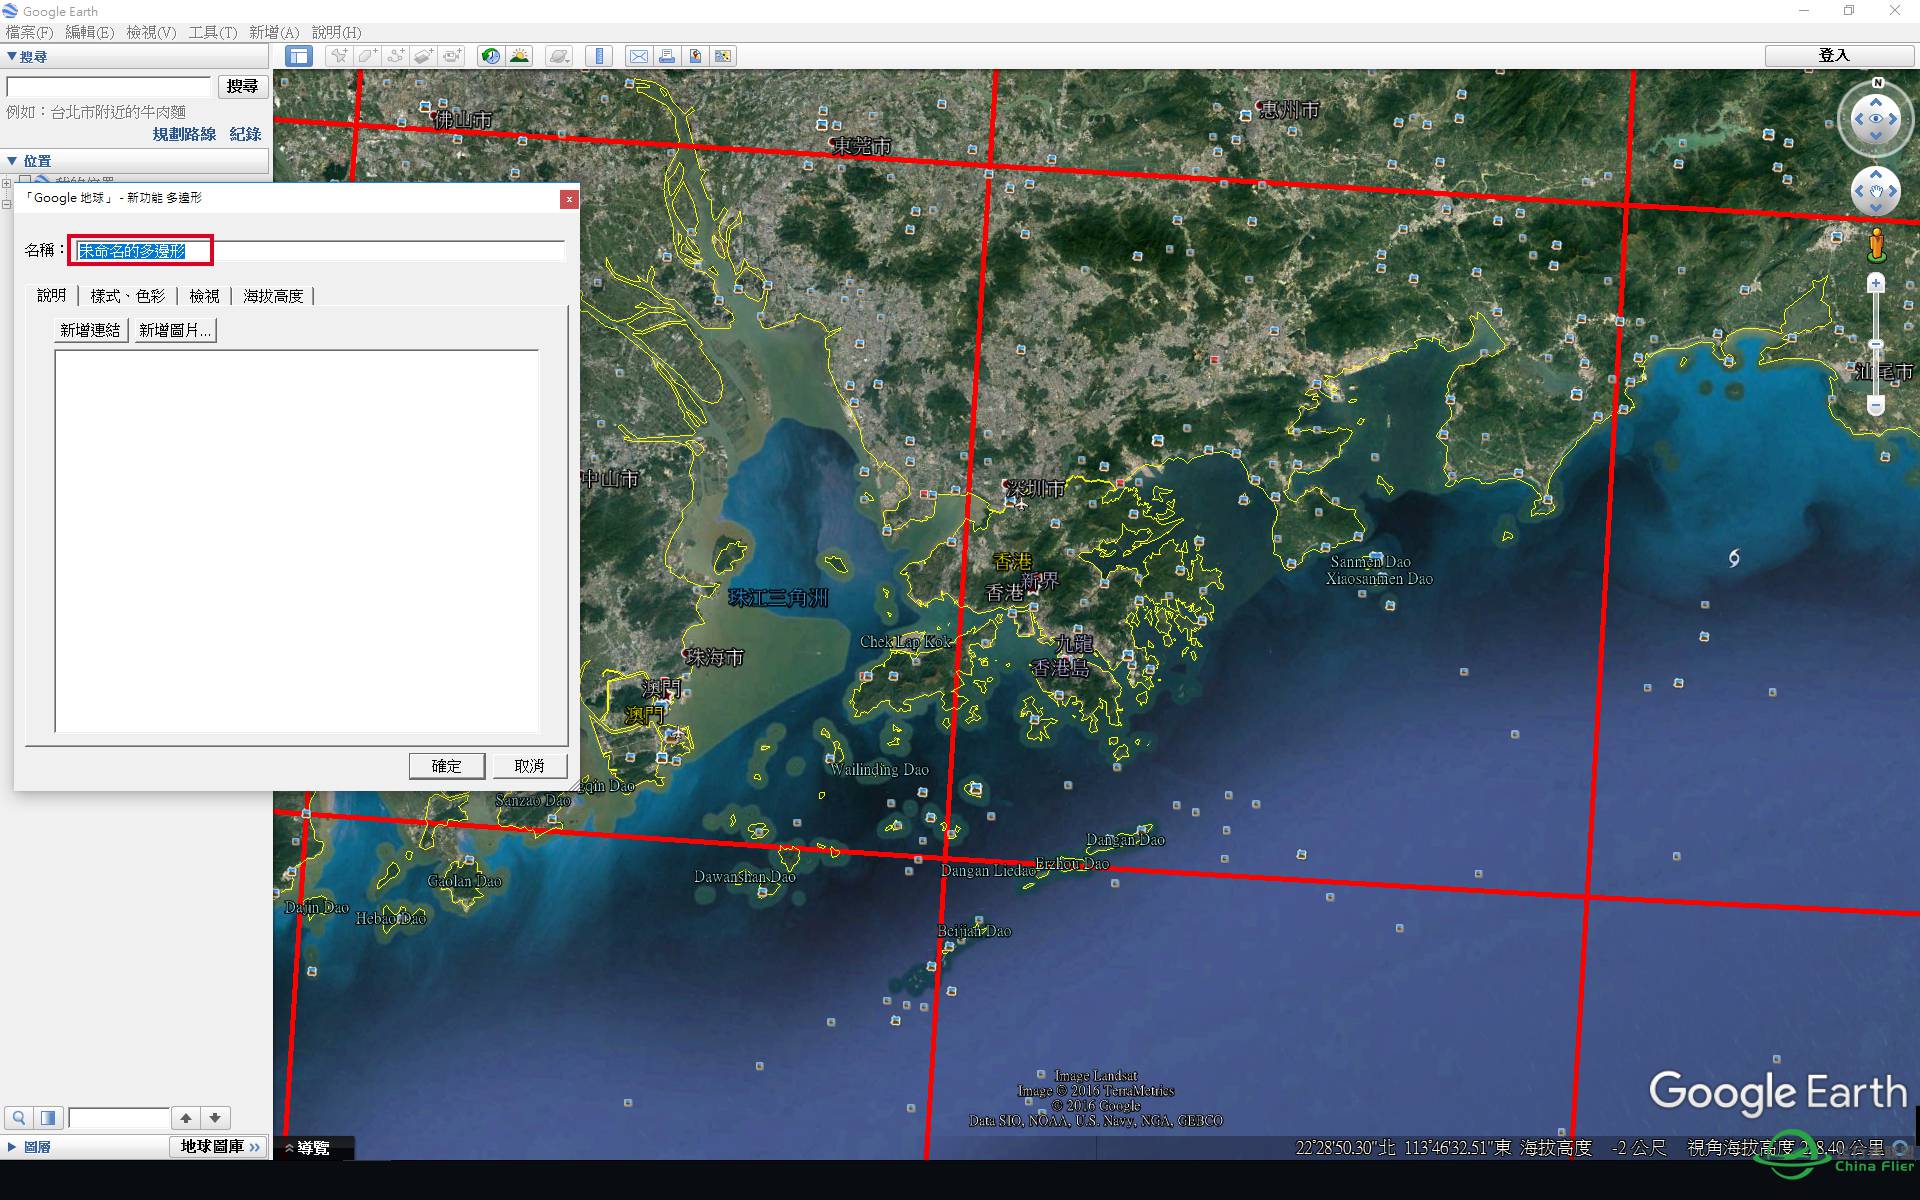Screen dimensions: 1920x1200
Task: Toggle the sidebar panel toolbar icon
Action: coord(298,56)
